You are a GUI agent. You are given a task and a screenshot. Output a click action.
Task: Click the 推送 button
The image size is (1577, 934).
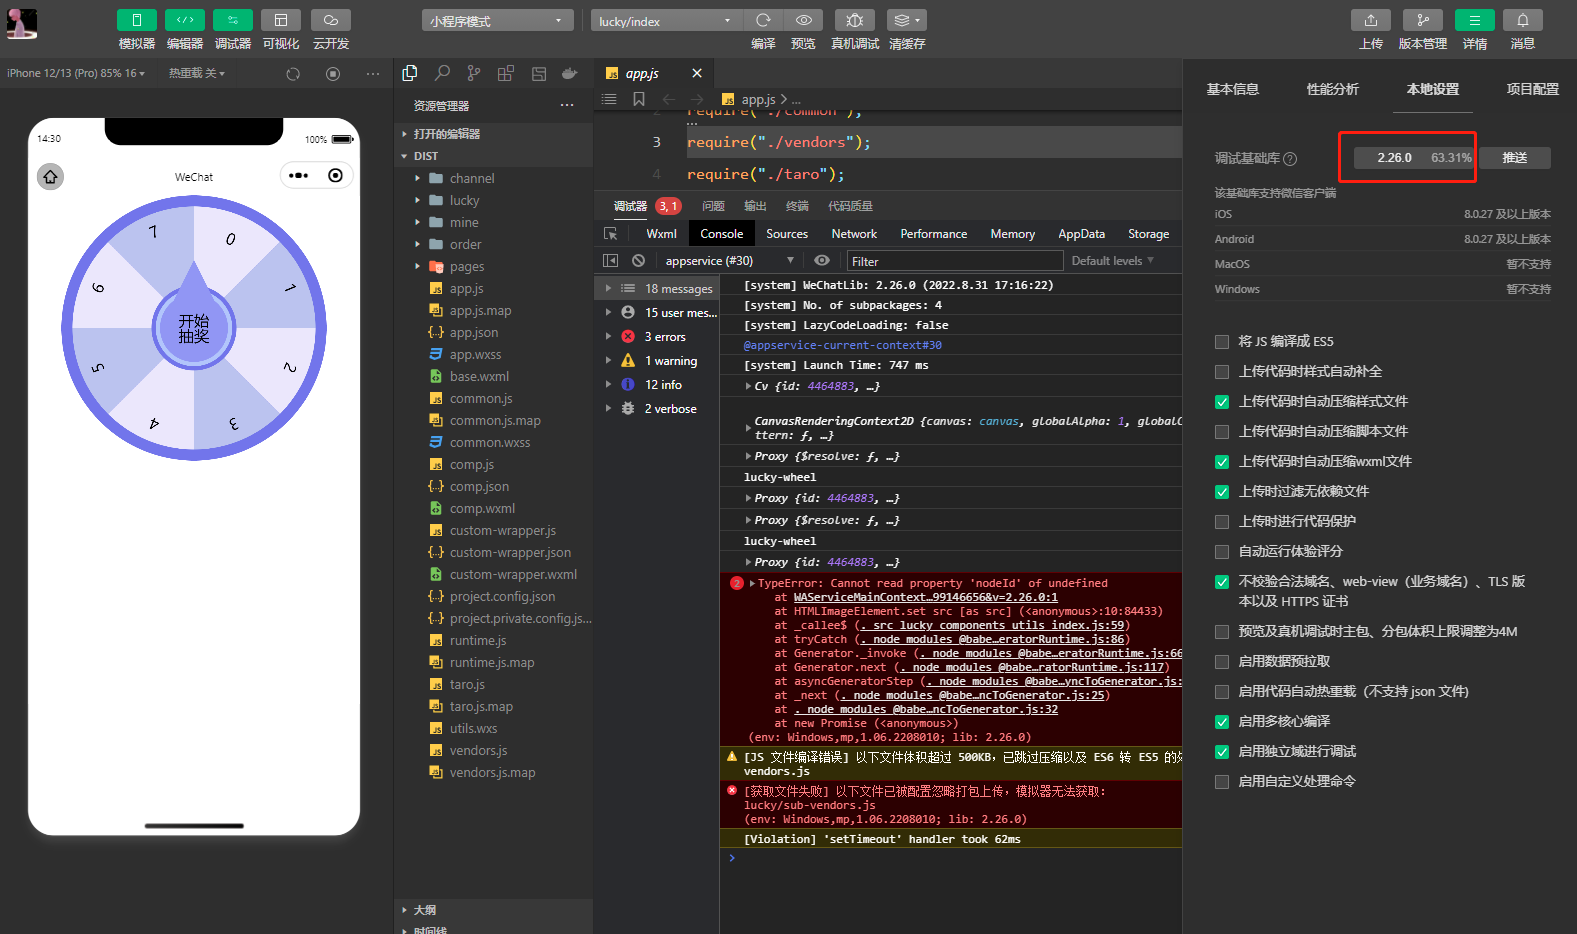tap(1514, 158)
